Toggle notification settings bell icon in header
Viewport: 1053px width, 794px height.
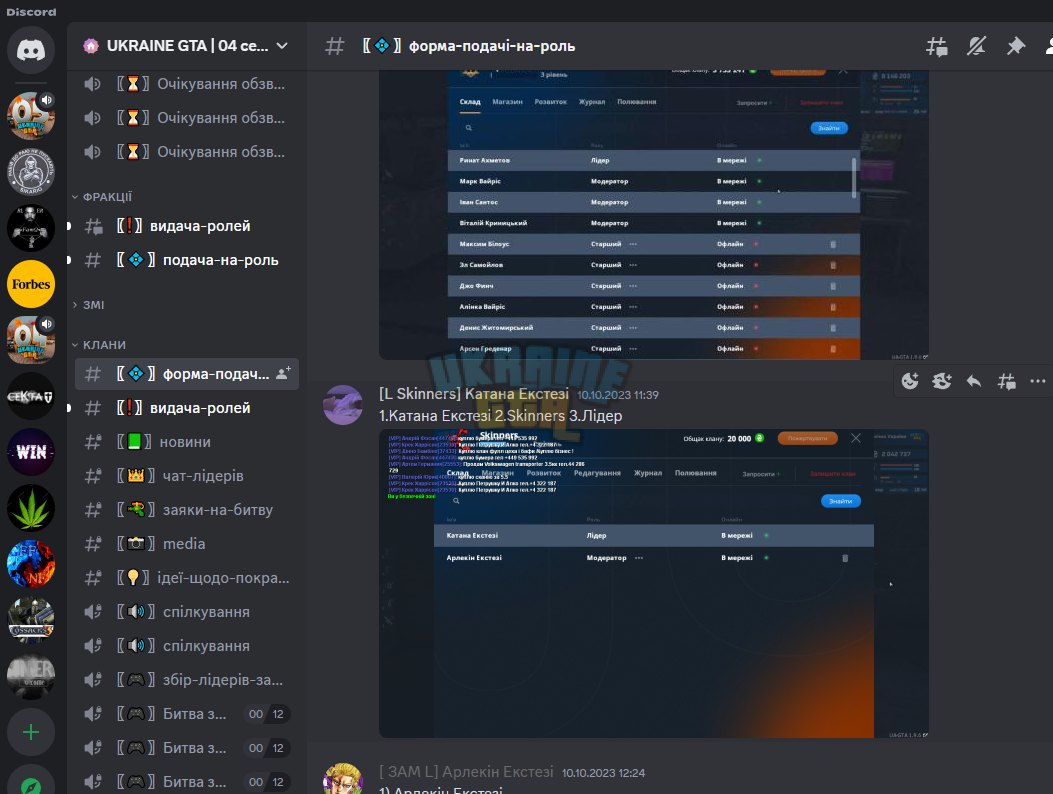coord(976,46)
